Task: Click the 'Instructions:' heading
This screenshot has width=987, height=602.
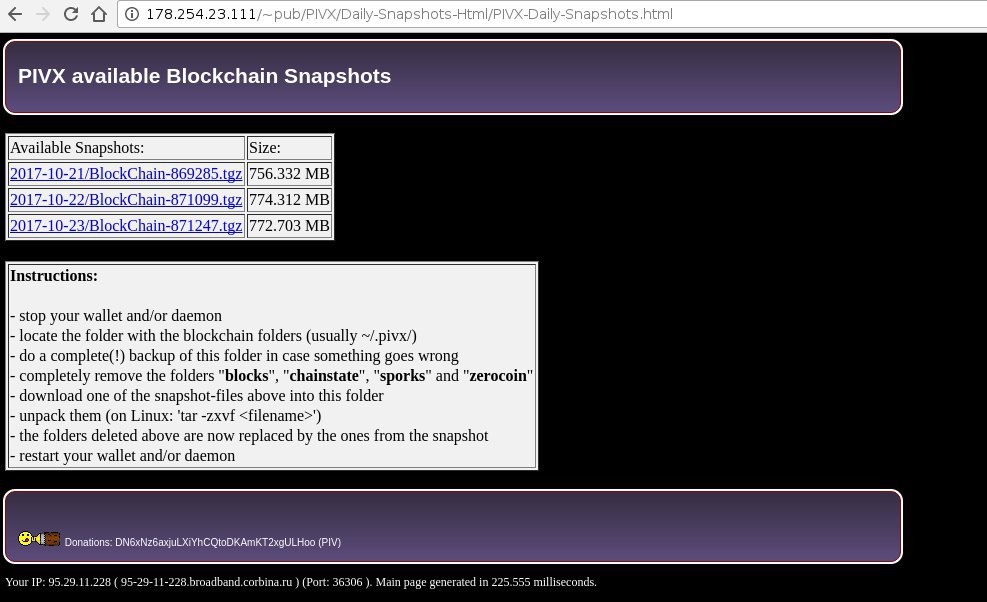Action: (x=54, y=276)
